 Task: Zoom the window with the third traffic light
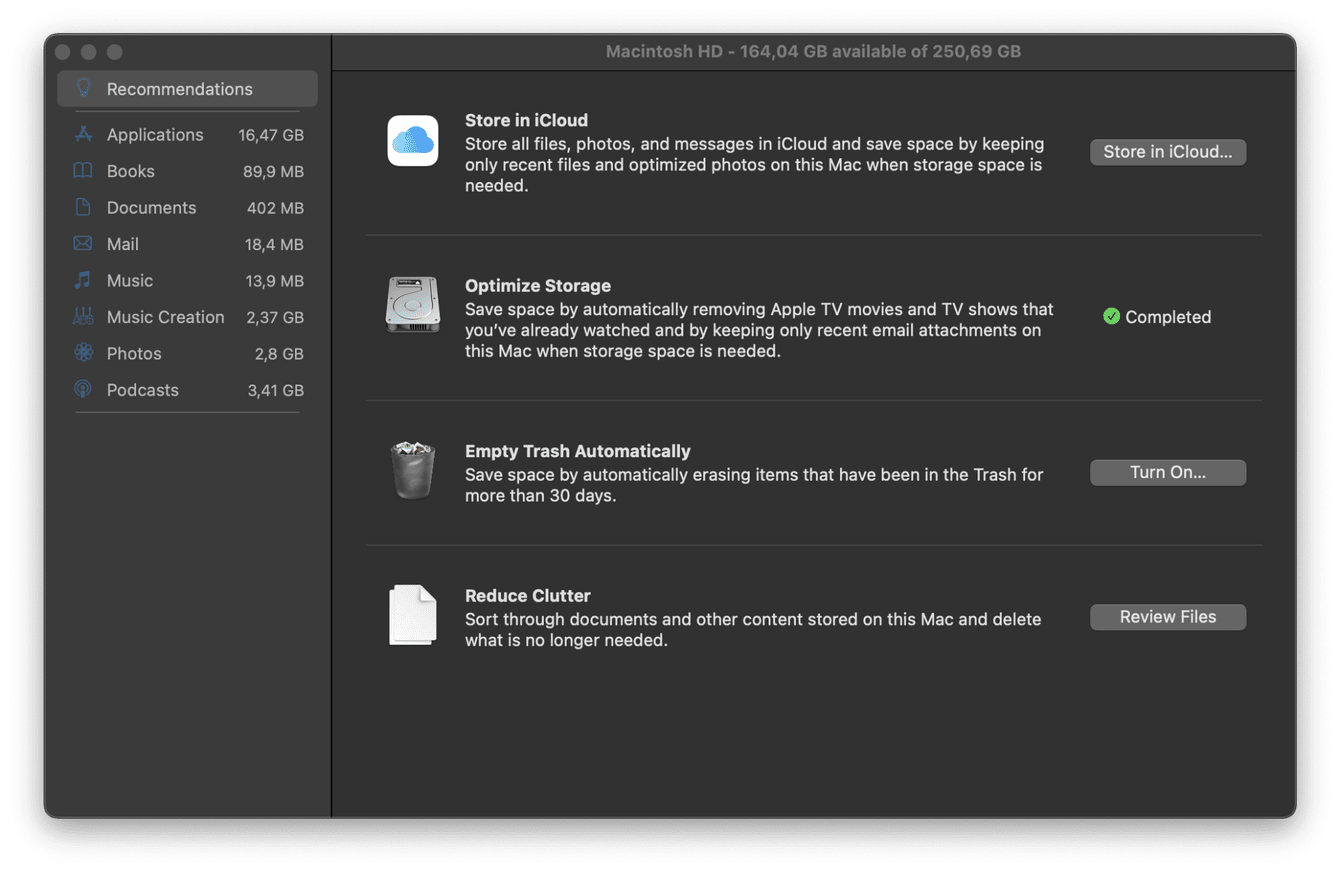[x=114, y=52]
